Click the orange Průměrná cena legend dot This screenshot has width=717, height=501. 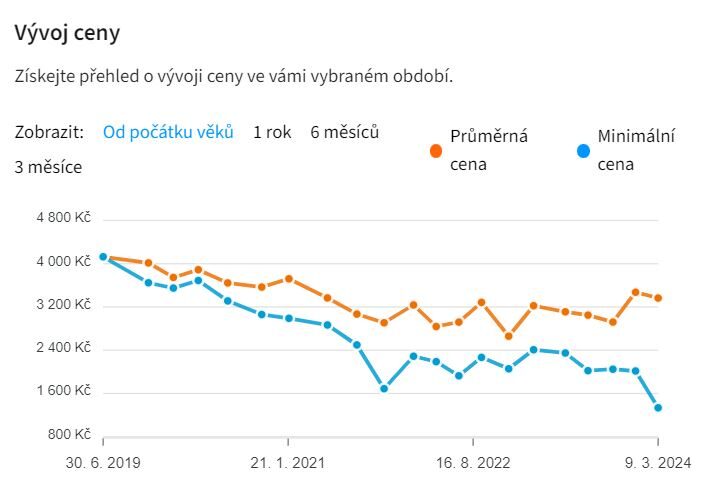(436, 151)
